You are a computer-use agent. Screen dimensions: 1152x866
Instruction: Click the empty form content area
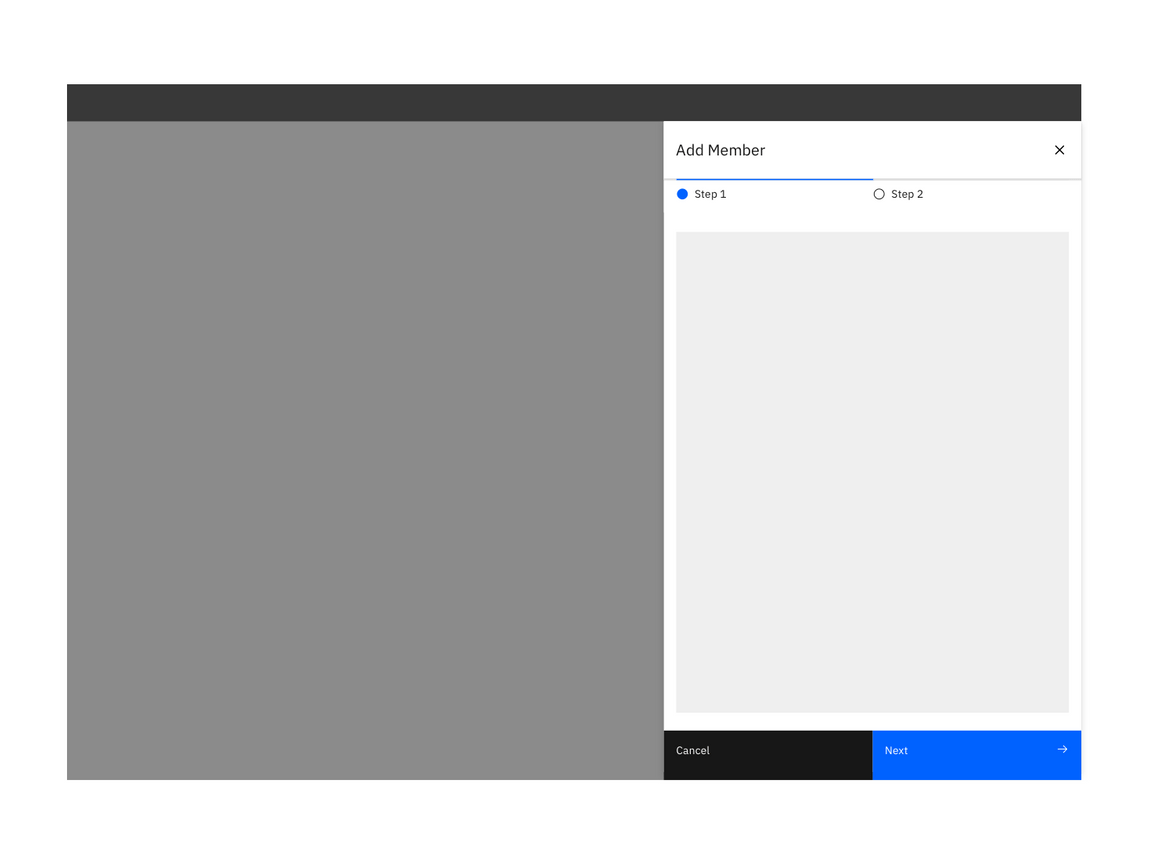(872, 470)
